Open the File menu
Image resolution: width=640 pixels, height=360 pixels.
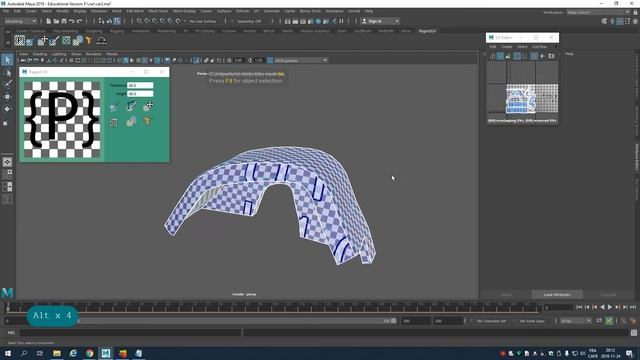pyautogui.click(x=6, y=11)
